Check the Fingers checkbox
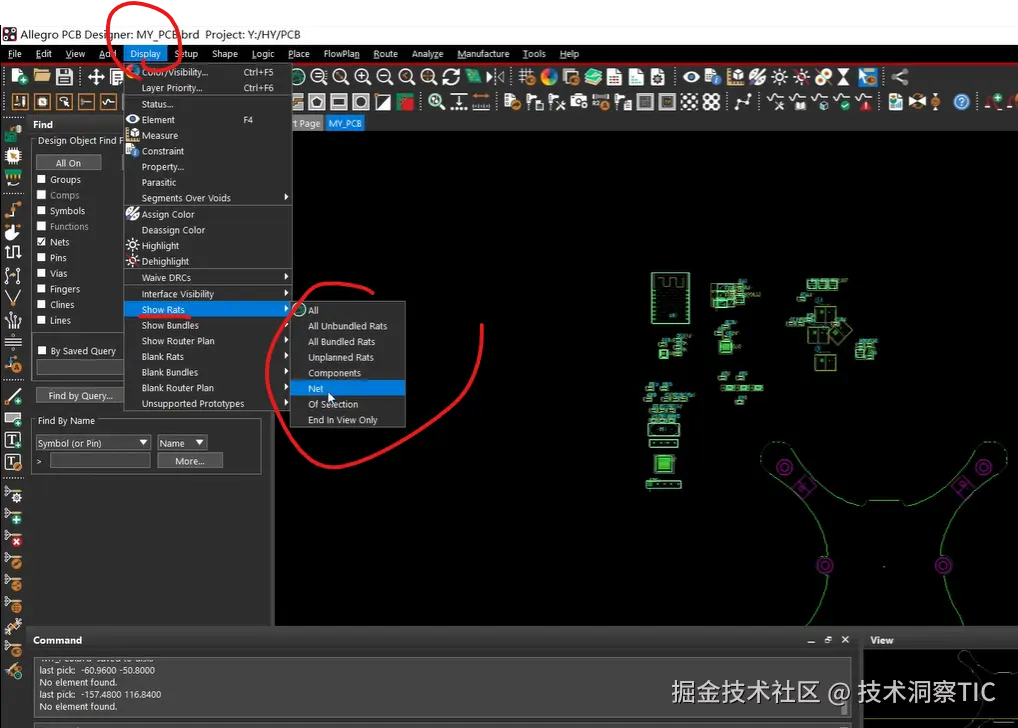The width and height of the screenshot is (1018, 728). click(42, 288)
